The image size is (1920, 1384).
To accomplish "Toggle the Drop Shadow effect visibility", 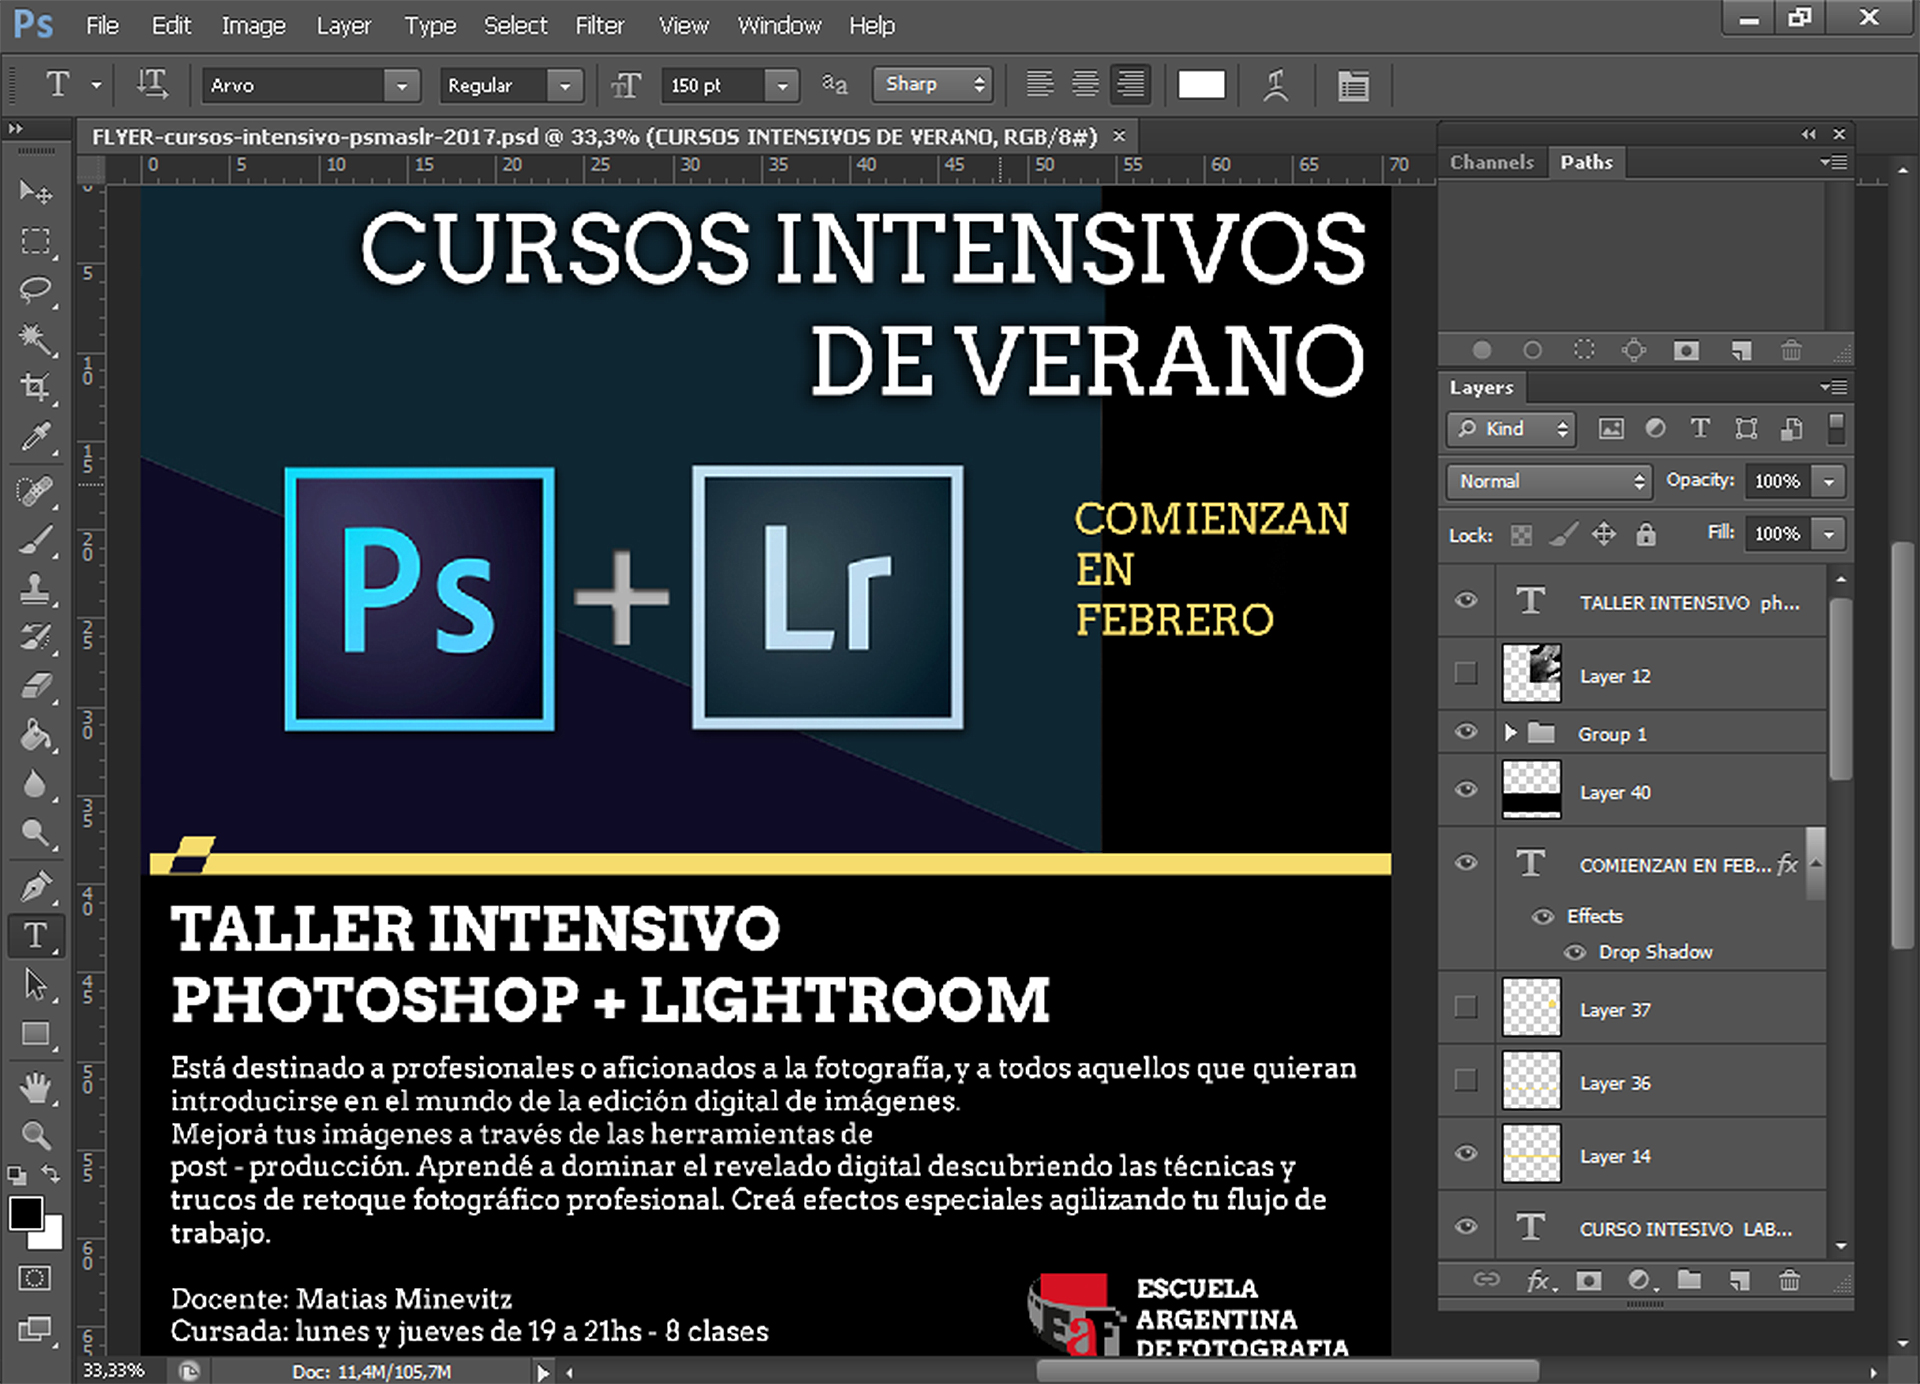I will pos(1575,952).
